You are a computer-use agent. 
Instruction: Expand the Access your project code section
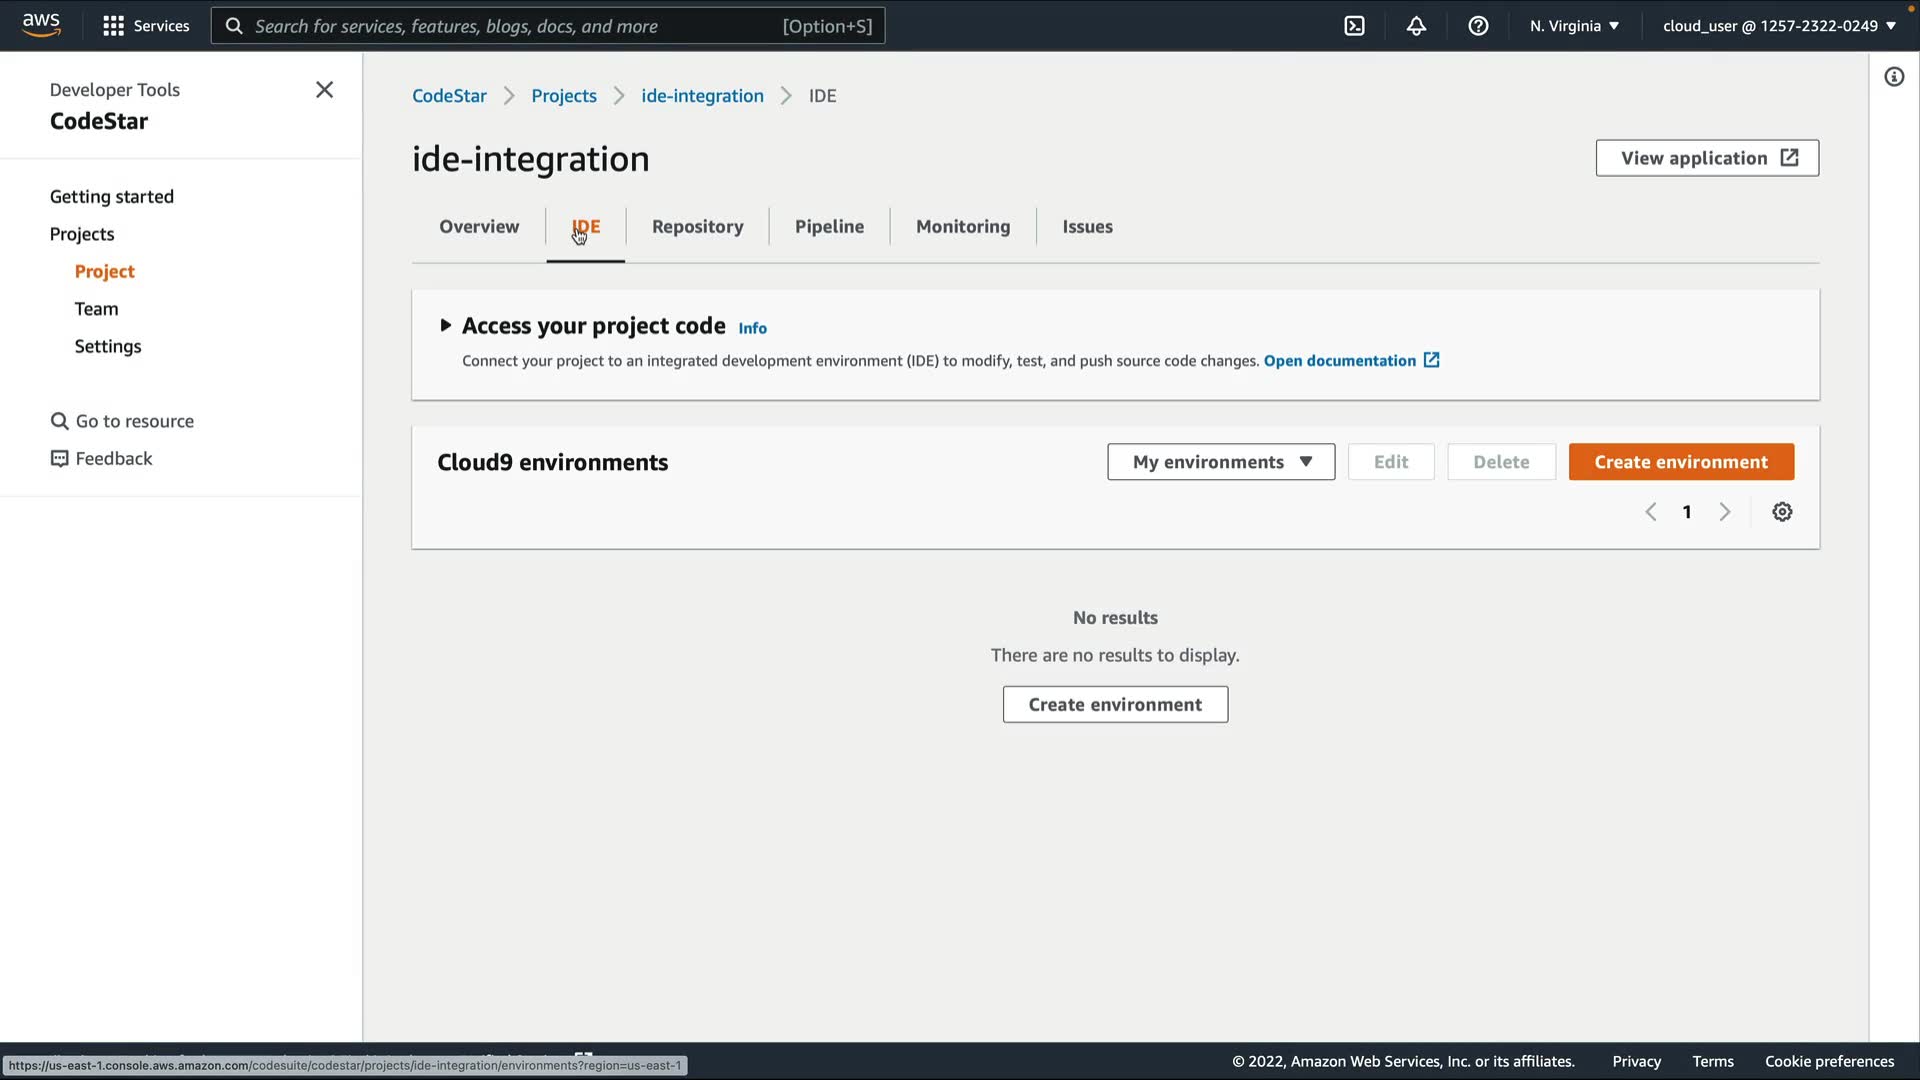tap(446, 326)
